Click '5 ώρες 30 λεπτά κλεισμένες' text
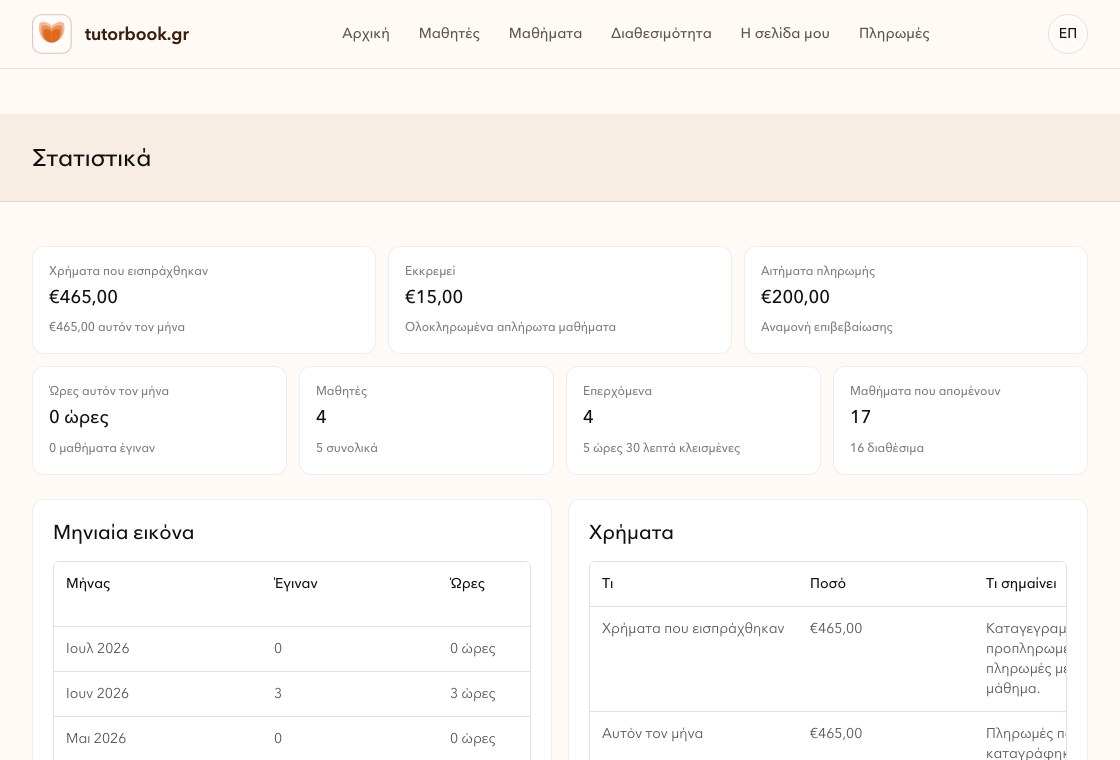 pos(661,448)
